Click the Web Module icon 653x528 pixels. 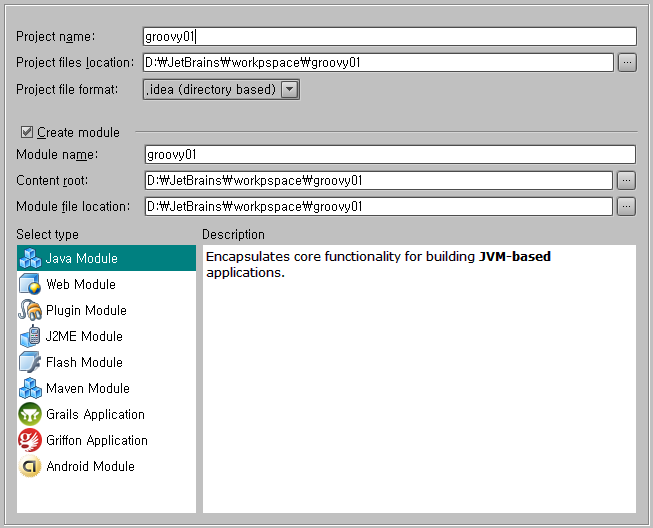(x=30, y=284)
